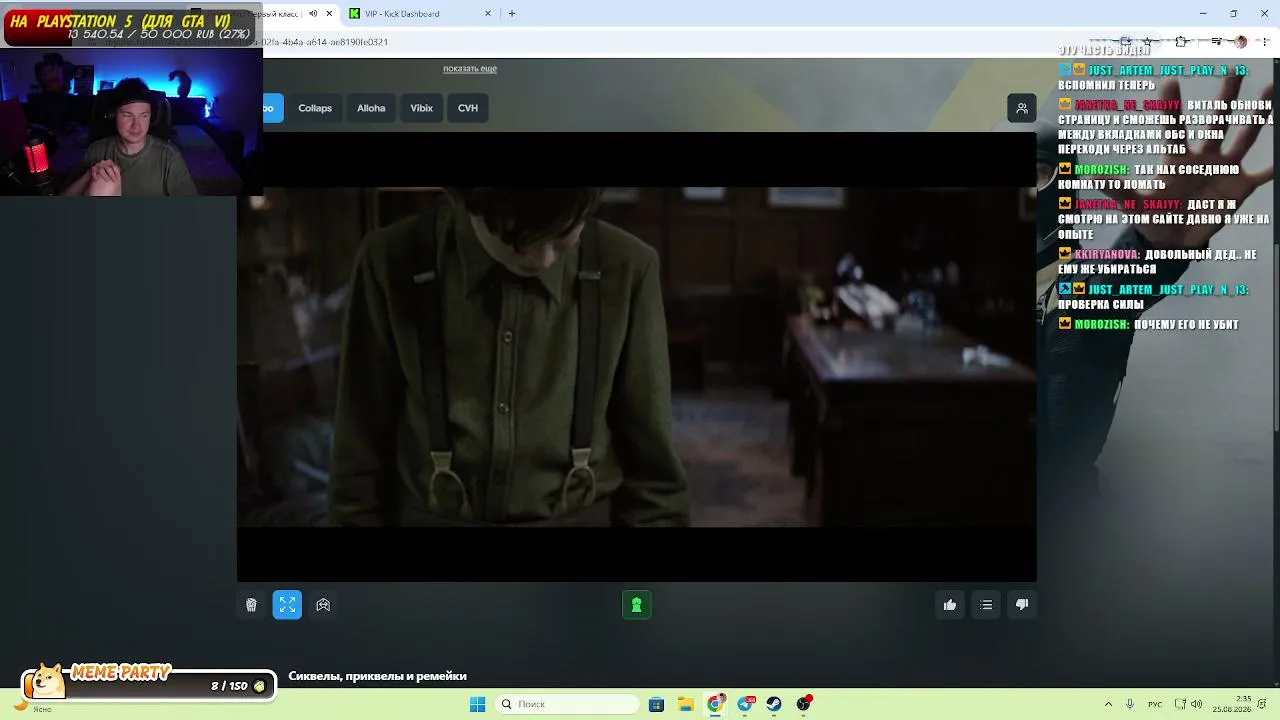Click the KKIRYANOVA username in chat
Screen dimensions: 1280x720
click(x=1107, y=255)
